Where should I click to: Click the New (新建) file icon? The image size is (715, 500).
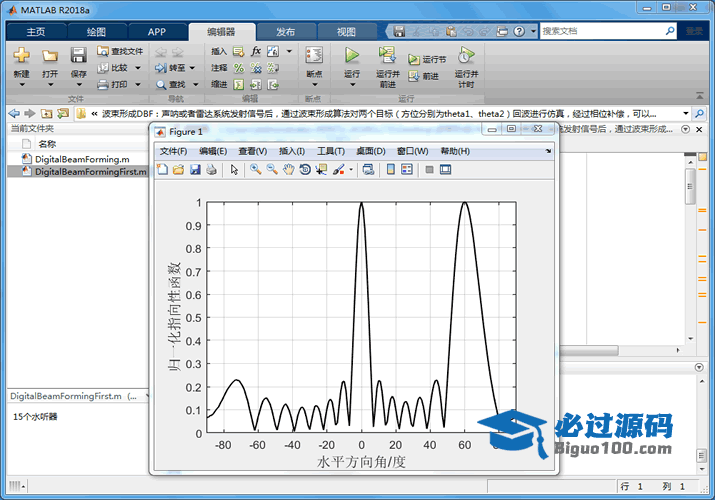point(21,56)
